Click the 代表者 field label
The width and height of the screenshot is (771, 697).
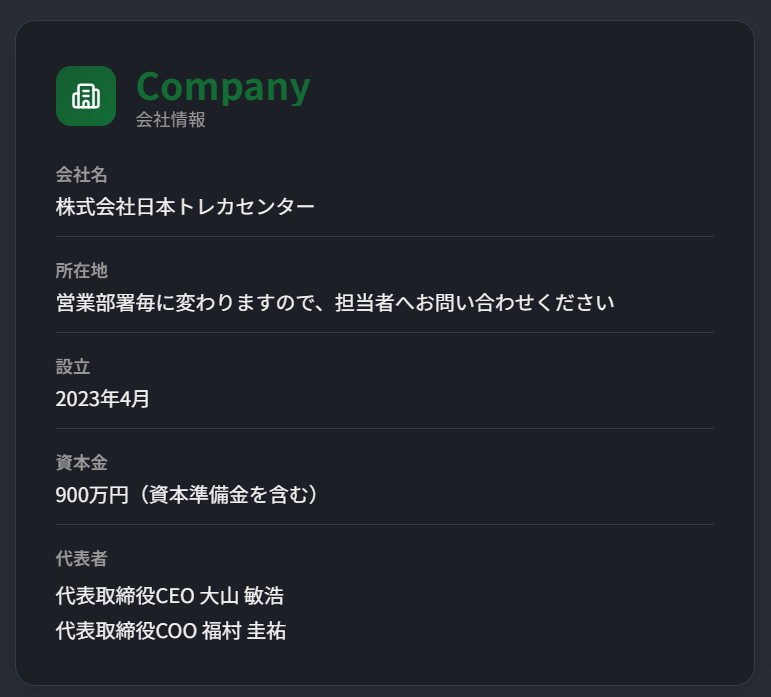click(x=81, y=559)
